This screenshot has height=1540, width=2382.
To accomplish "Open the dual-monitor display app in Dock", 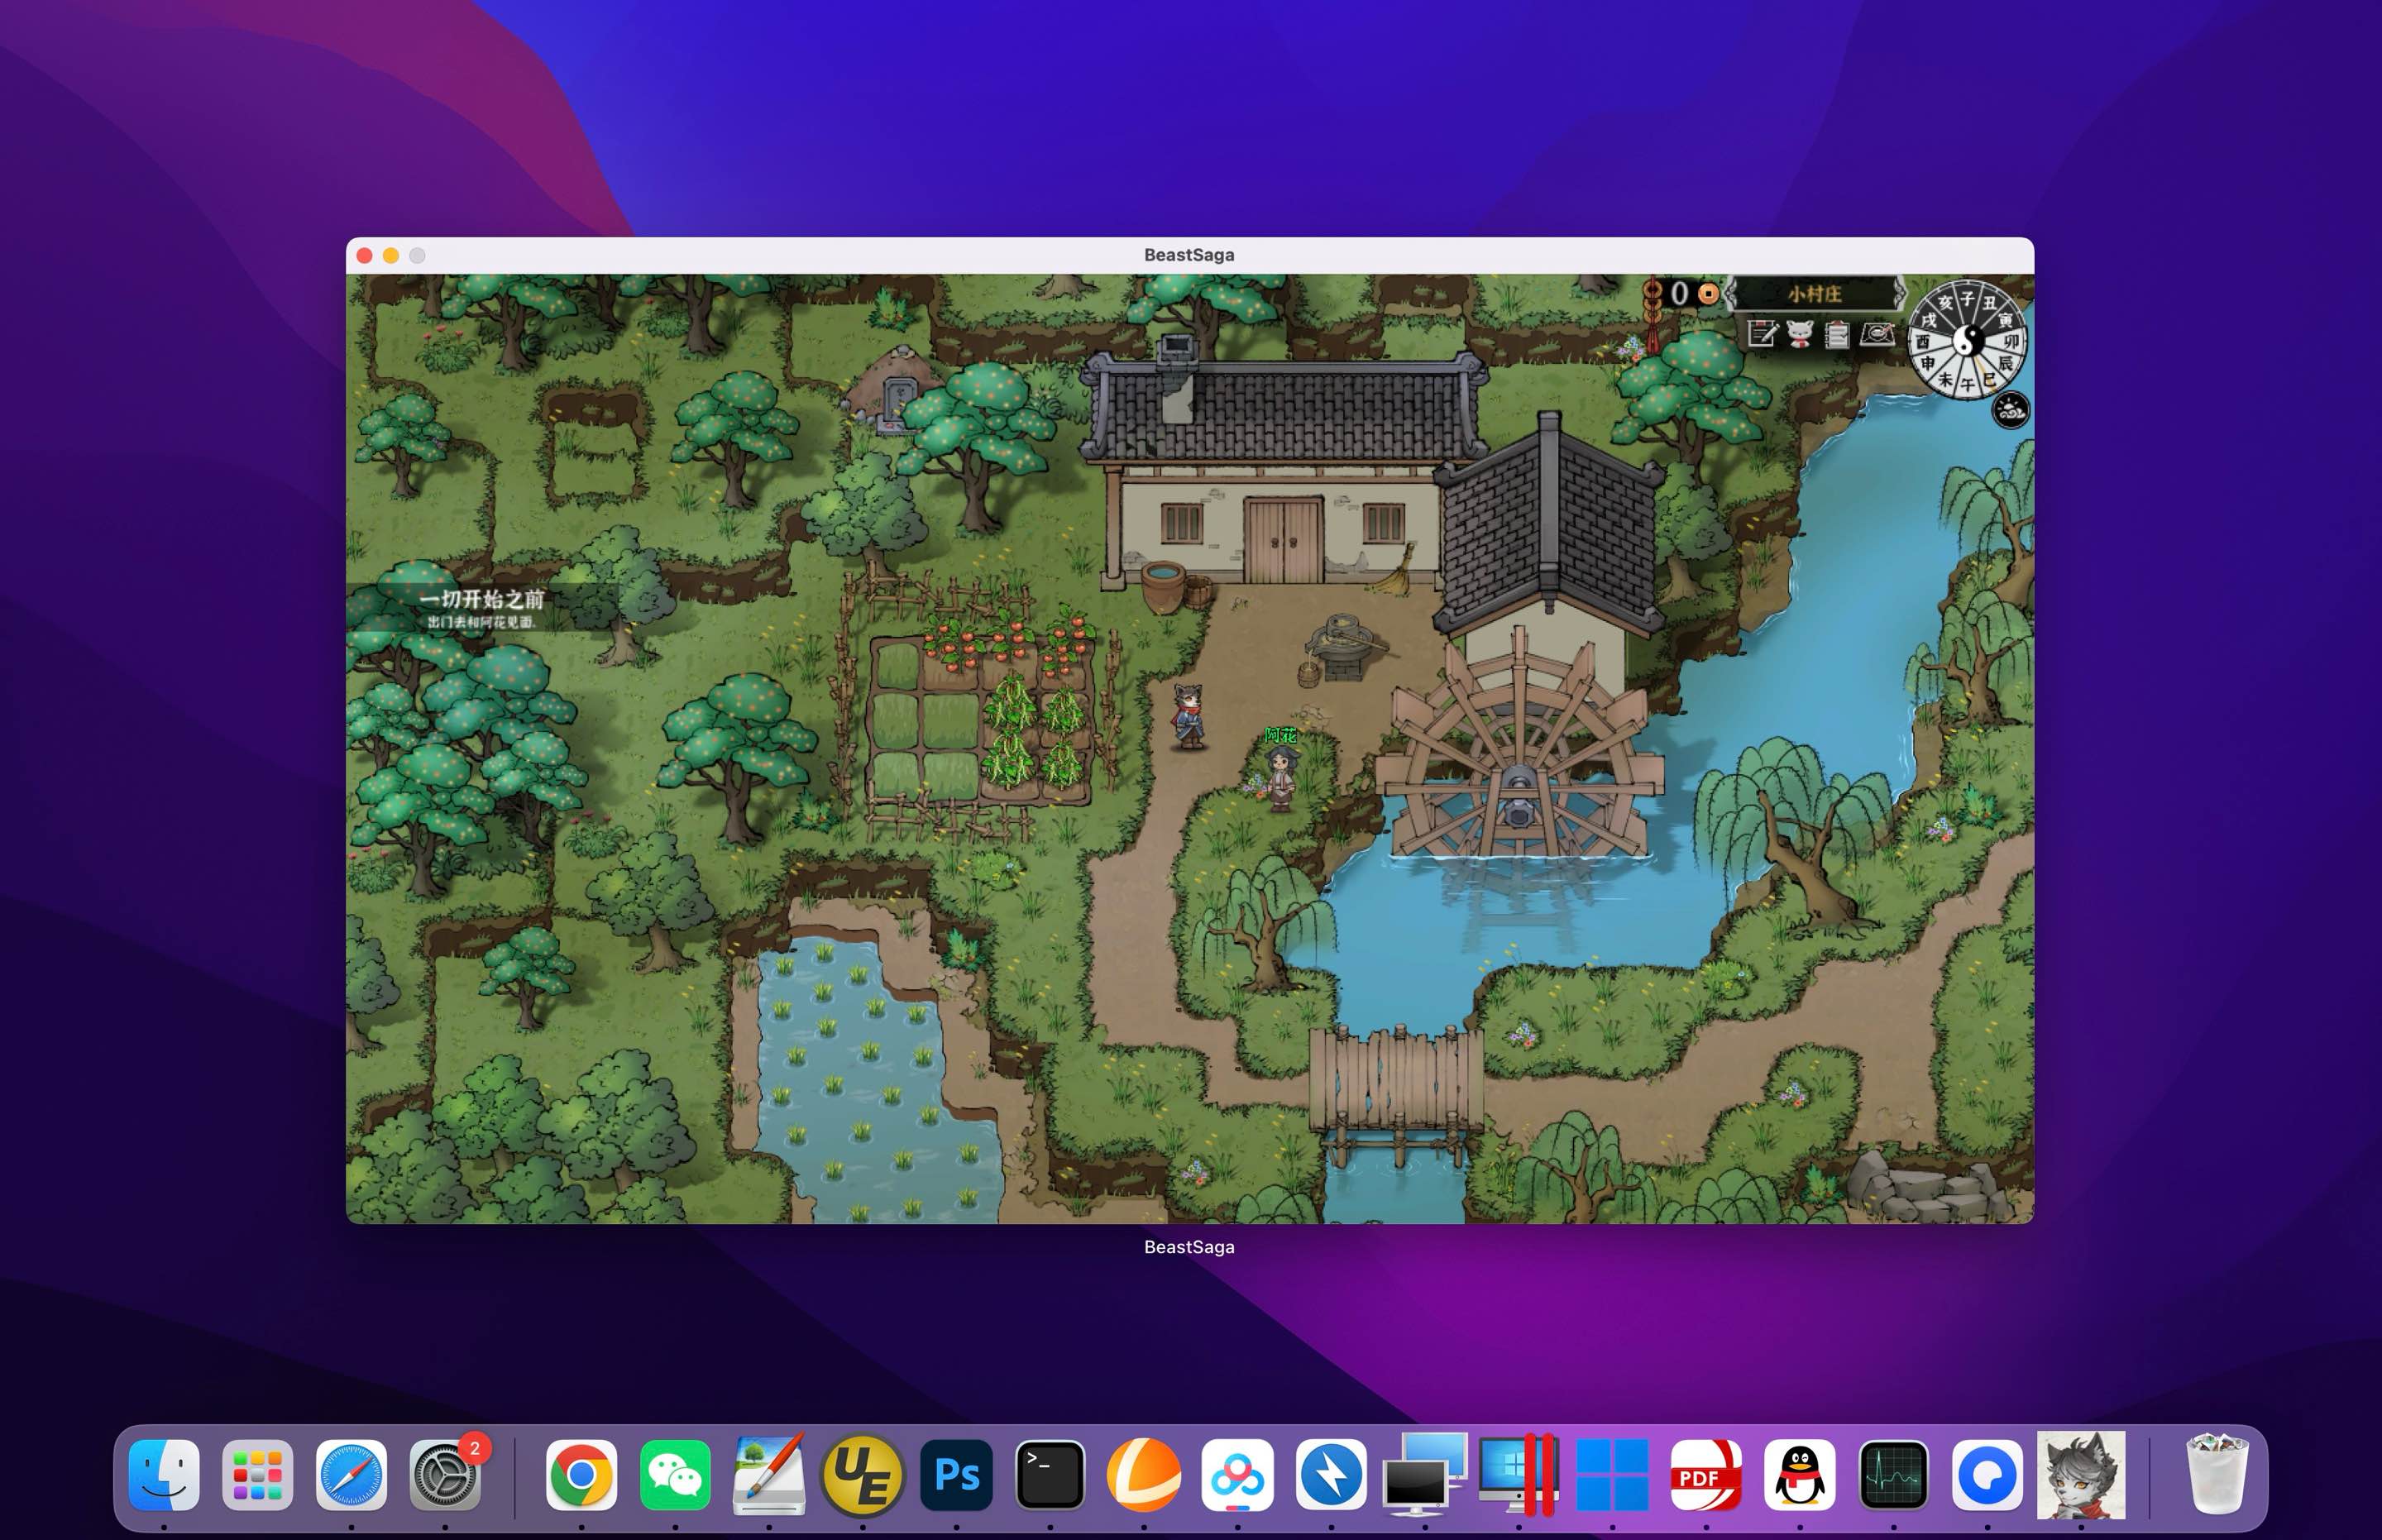I will (1425, 1475).
